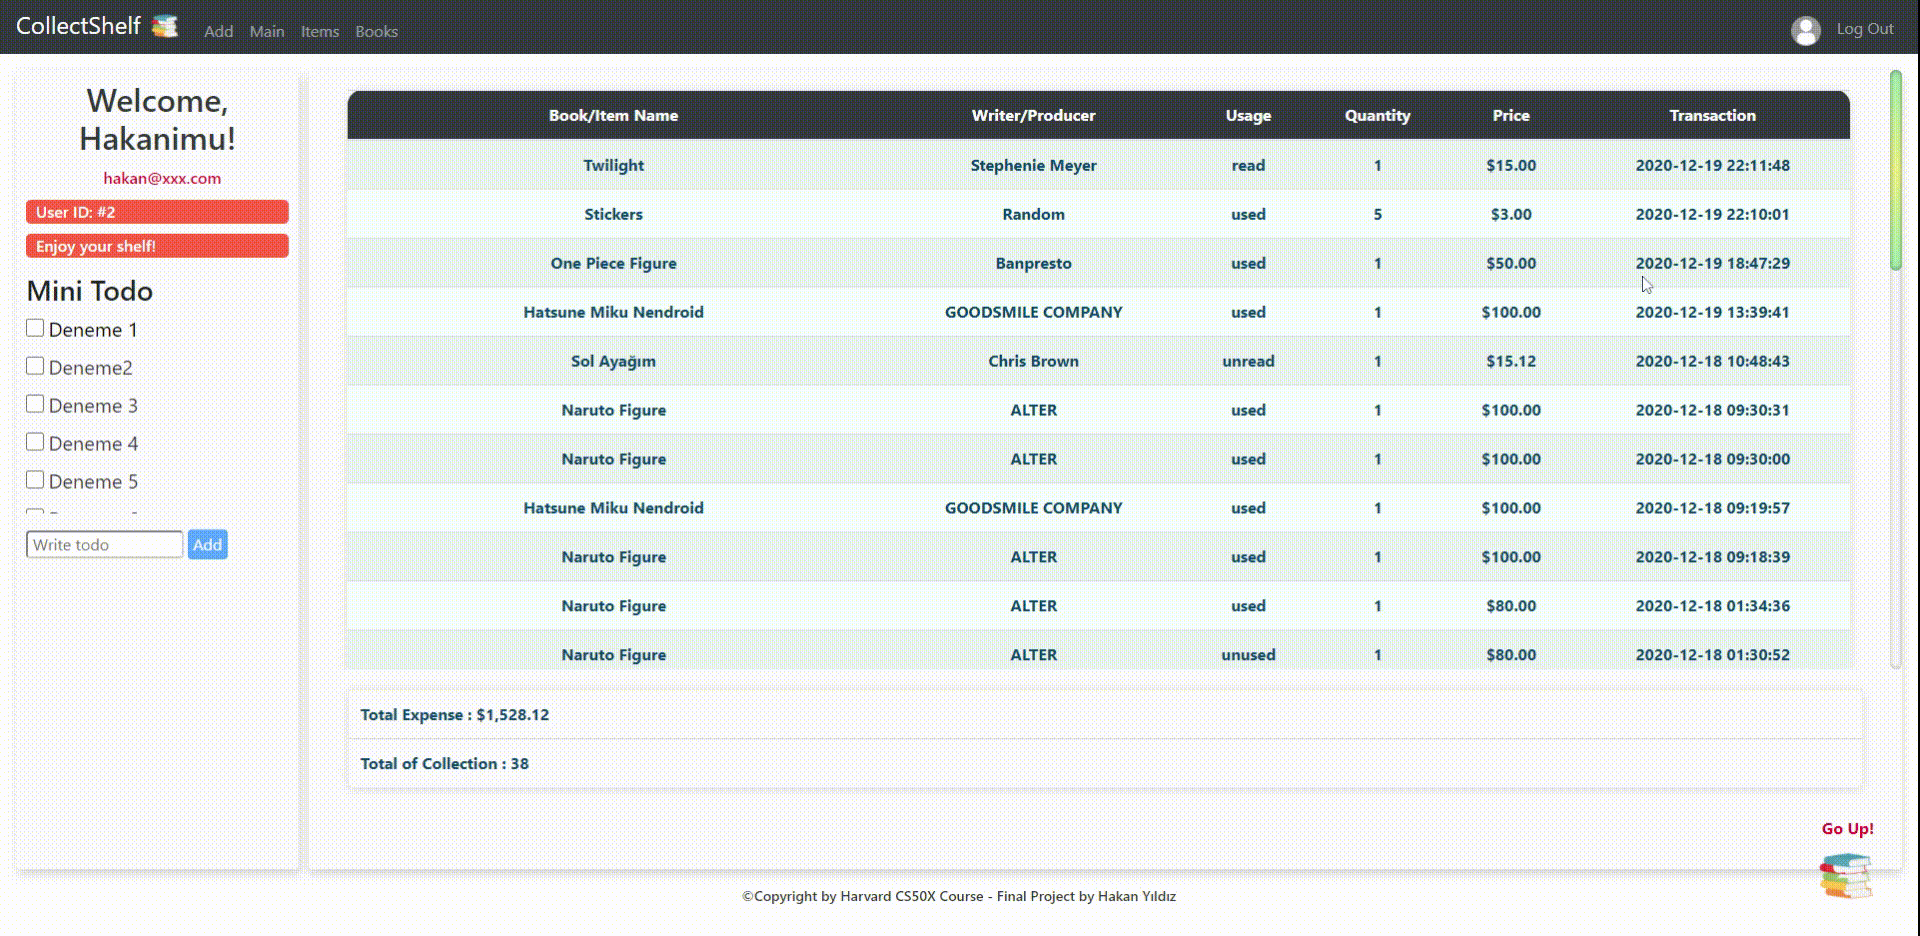Click the $15.12 price cell
The width and height of the screenshot is (1920, 936).
click(1511, 361)
